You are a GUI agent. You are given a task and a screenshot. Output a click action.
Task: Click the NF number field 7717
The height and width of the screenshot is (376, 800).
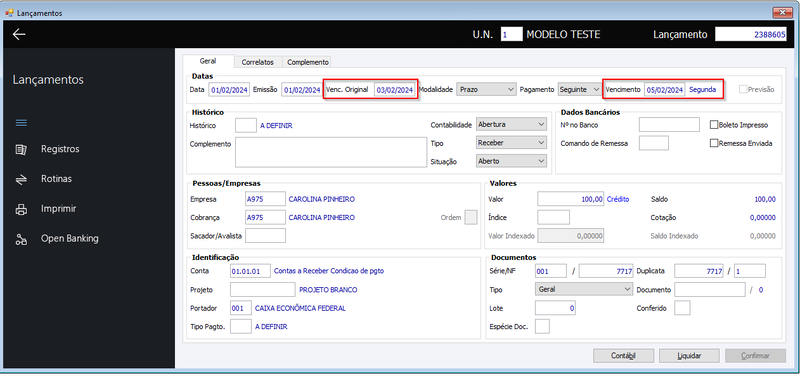pos(606,271)
